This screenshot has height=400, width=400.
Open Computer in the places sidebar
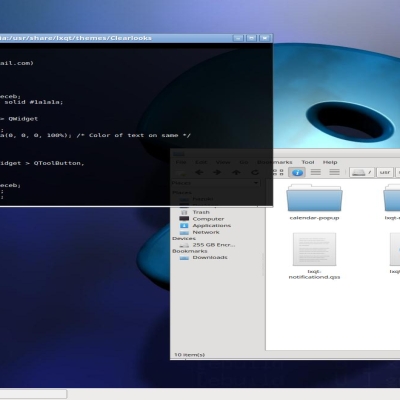tap(208, 219)
